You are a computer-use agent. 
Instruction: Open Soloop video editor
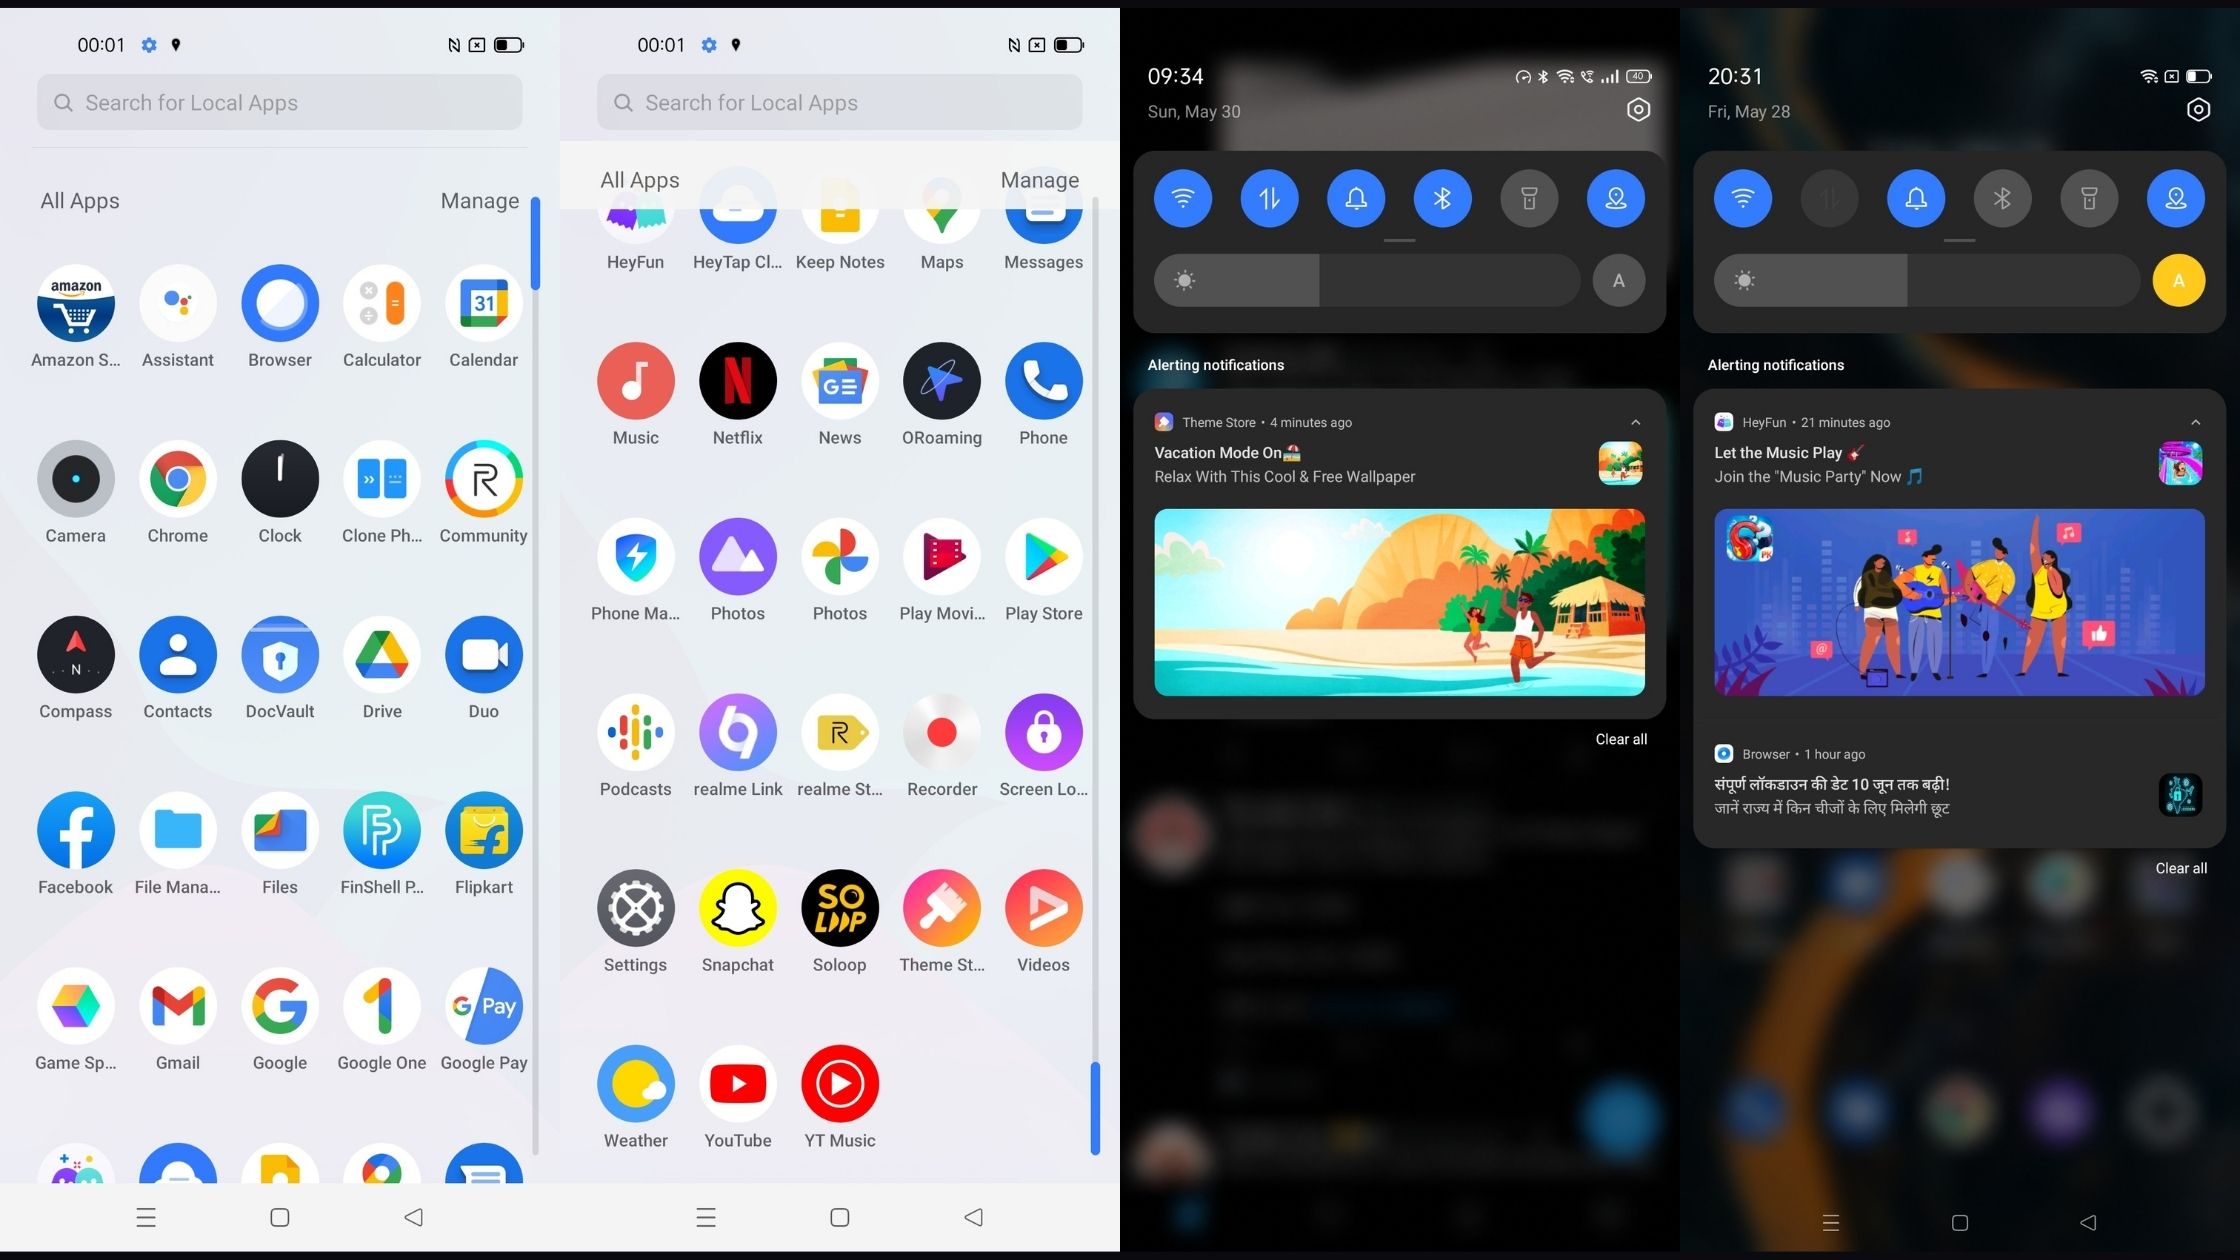(x=838, y=908)
